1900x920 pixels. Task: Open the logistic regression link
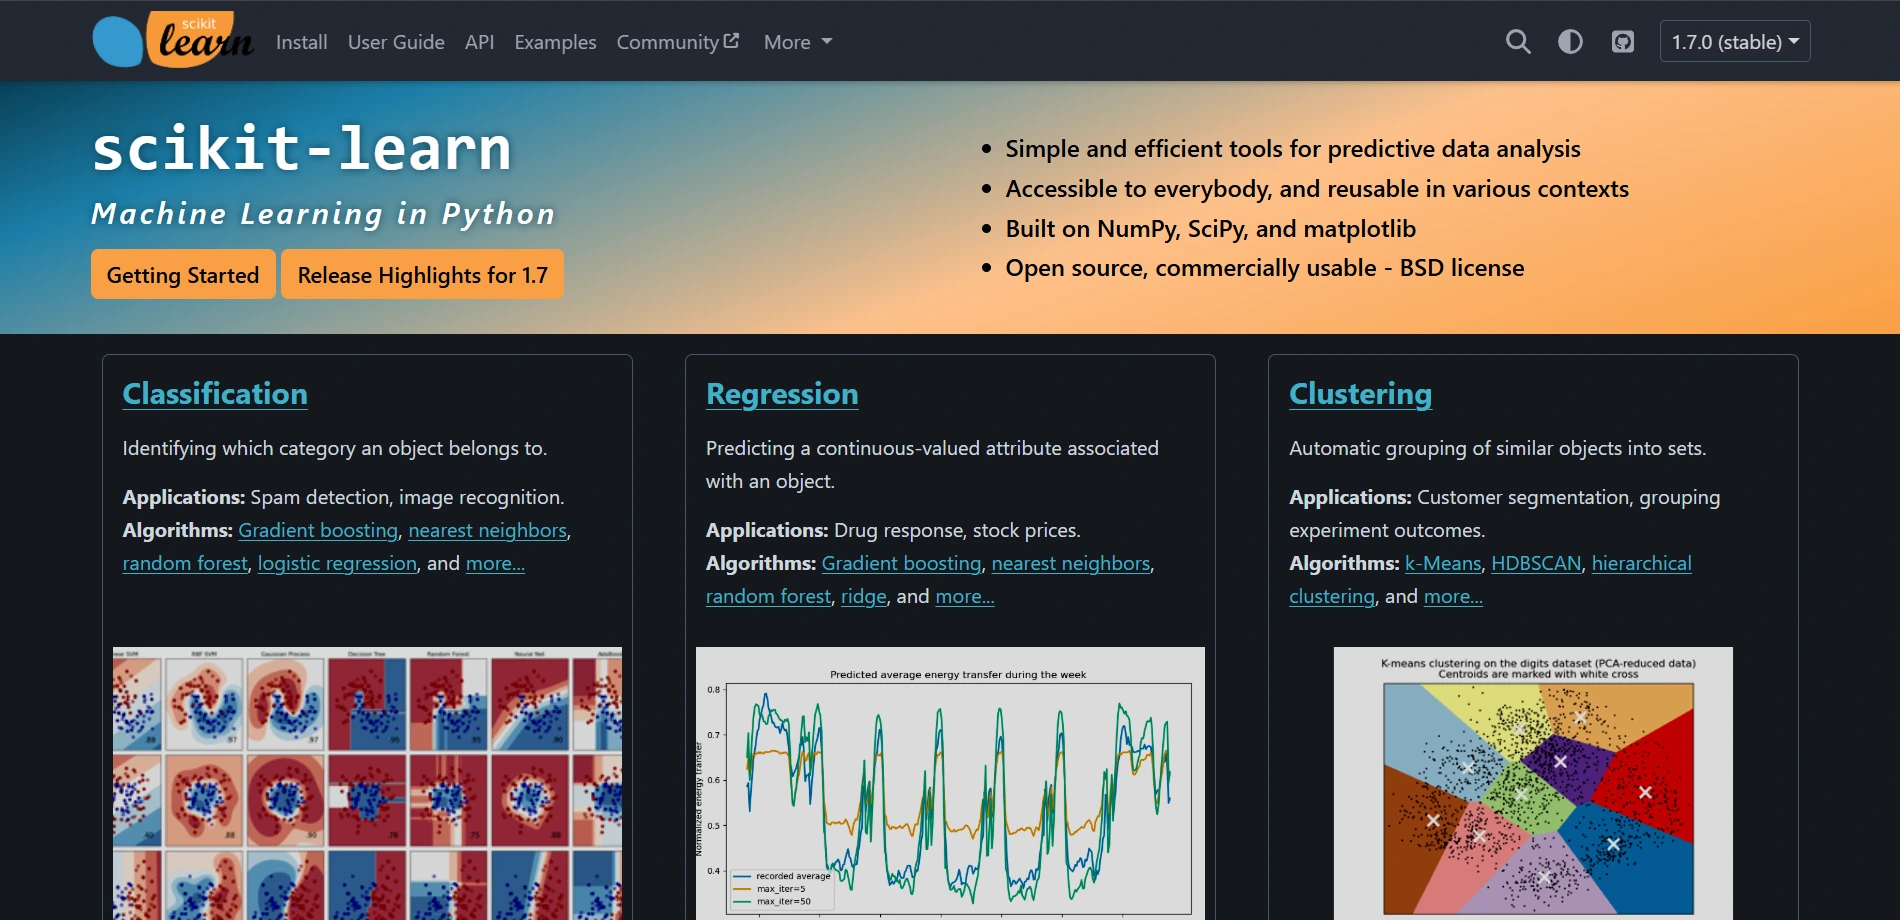(x=337, y=564)
